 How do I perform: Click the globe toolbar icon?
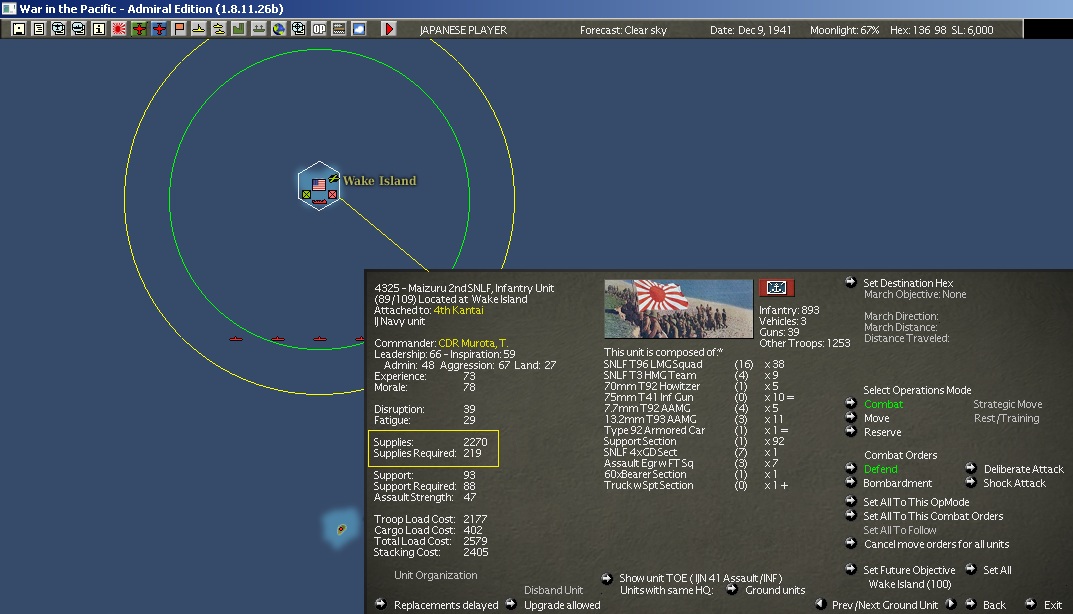pos(279,29)
